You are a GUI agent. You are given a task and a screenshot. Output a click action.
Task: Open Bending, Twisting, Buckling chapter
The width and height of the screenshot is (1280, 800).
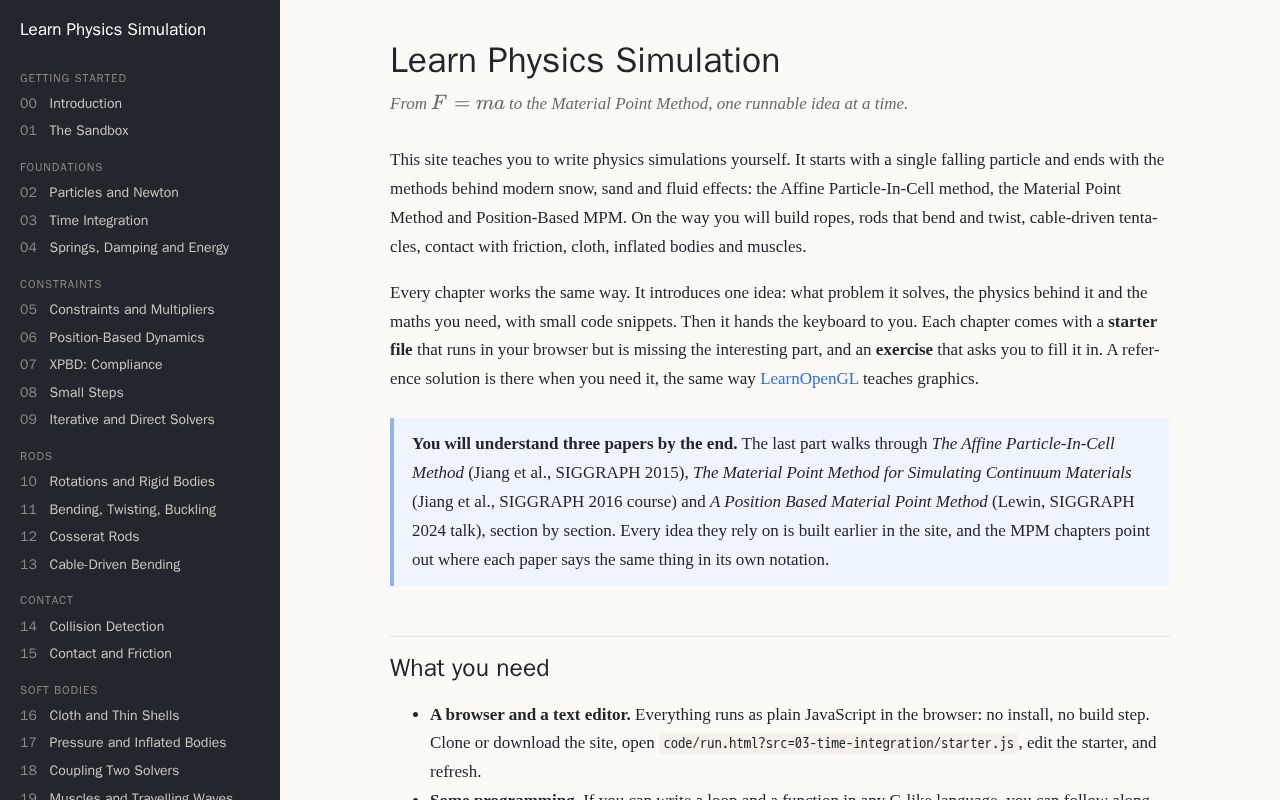click(x=118, y=510)
